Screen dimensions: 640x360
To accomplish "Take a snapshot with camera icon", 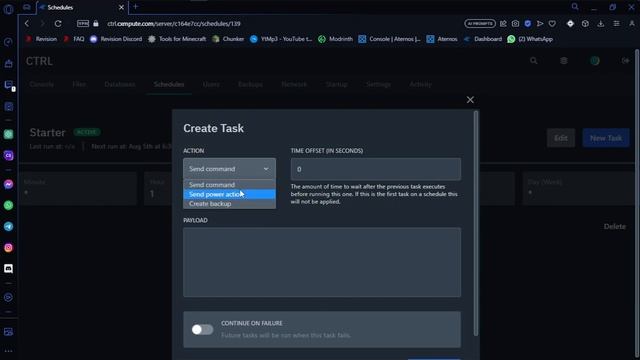I will coord(516,24).
